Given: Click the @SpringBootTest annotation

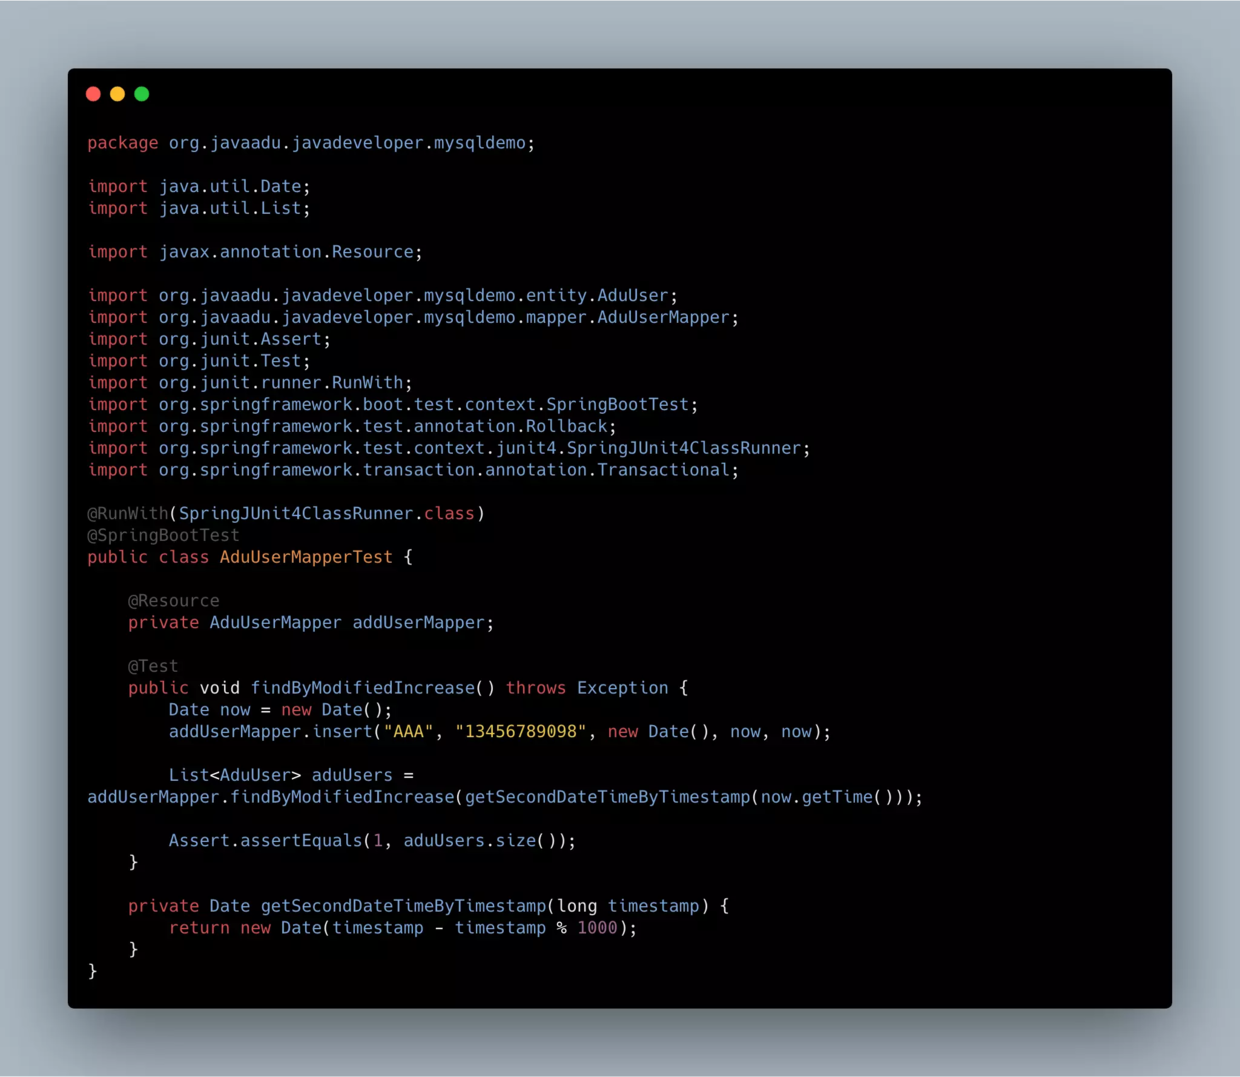Looking at the screenshot, I should [x=163, y=535].
